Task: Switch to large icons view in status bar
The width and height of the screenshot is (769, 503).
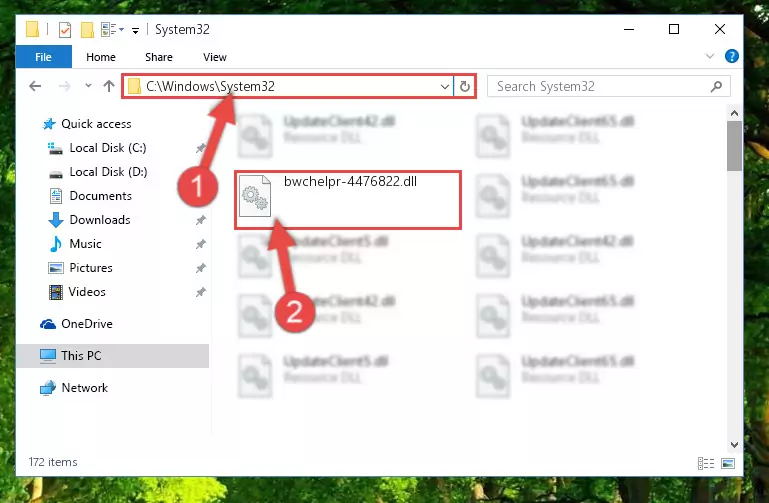Action: [728, 463]
